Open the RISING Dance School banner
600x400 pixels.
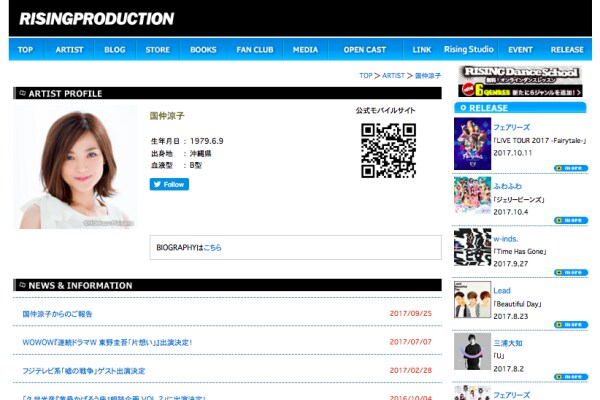pyautogui.click(x=520, y=81)
